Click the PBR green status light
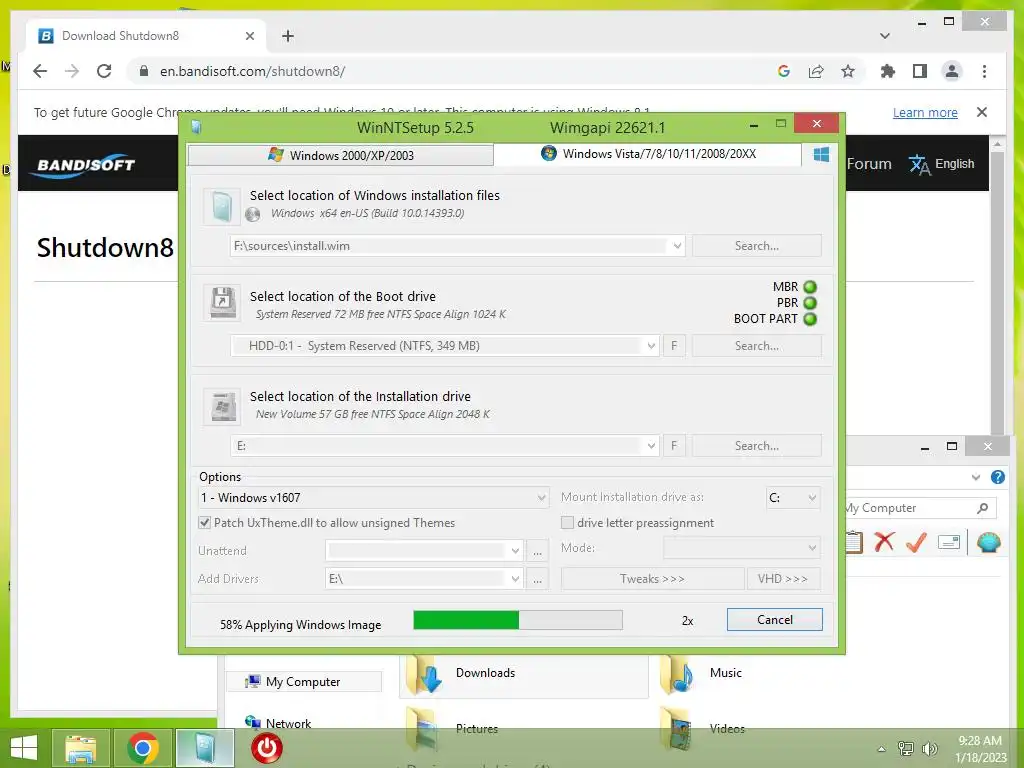1024x768 pixels. [810, 303]
